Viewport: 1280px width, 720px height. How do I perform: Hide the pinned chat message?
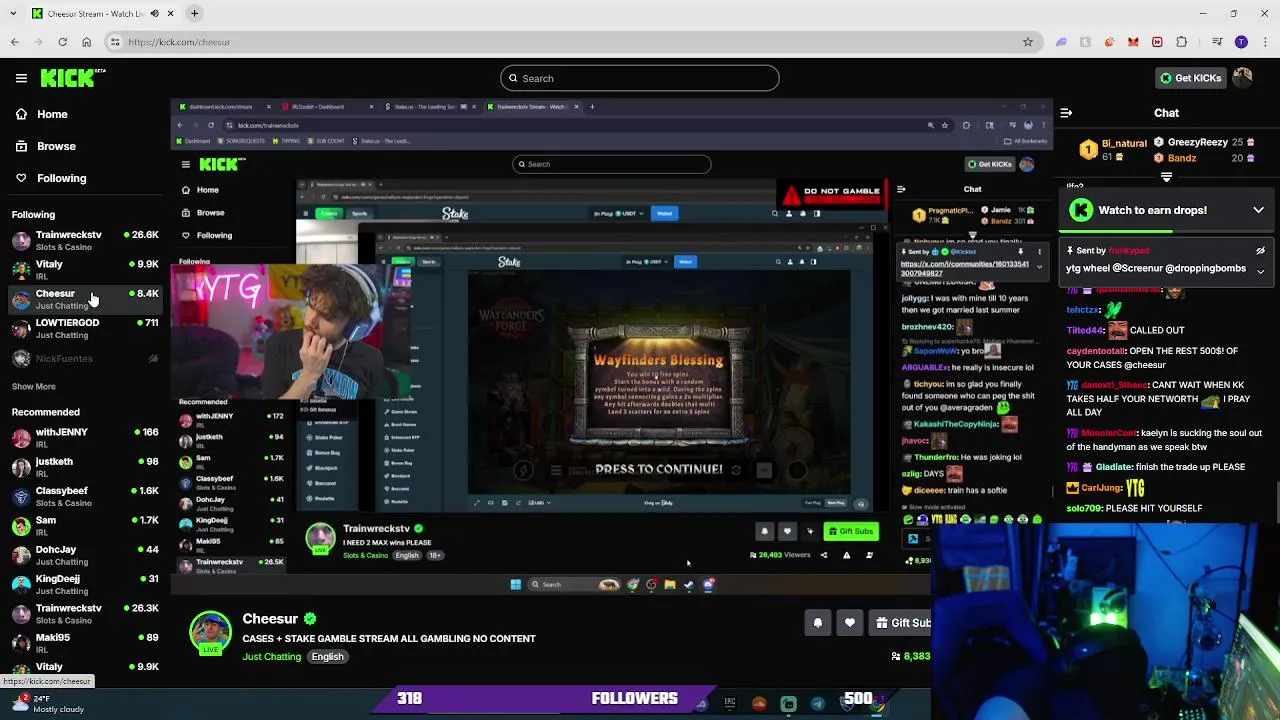(1260, 251)
